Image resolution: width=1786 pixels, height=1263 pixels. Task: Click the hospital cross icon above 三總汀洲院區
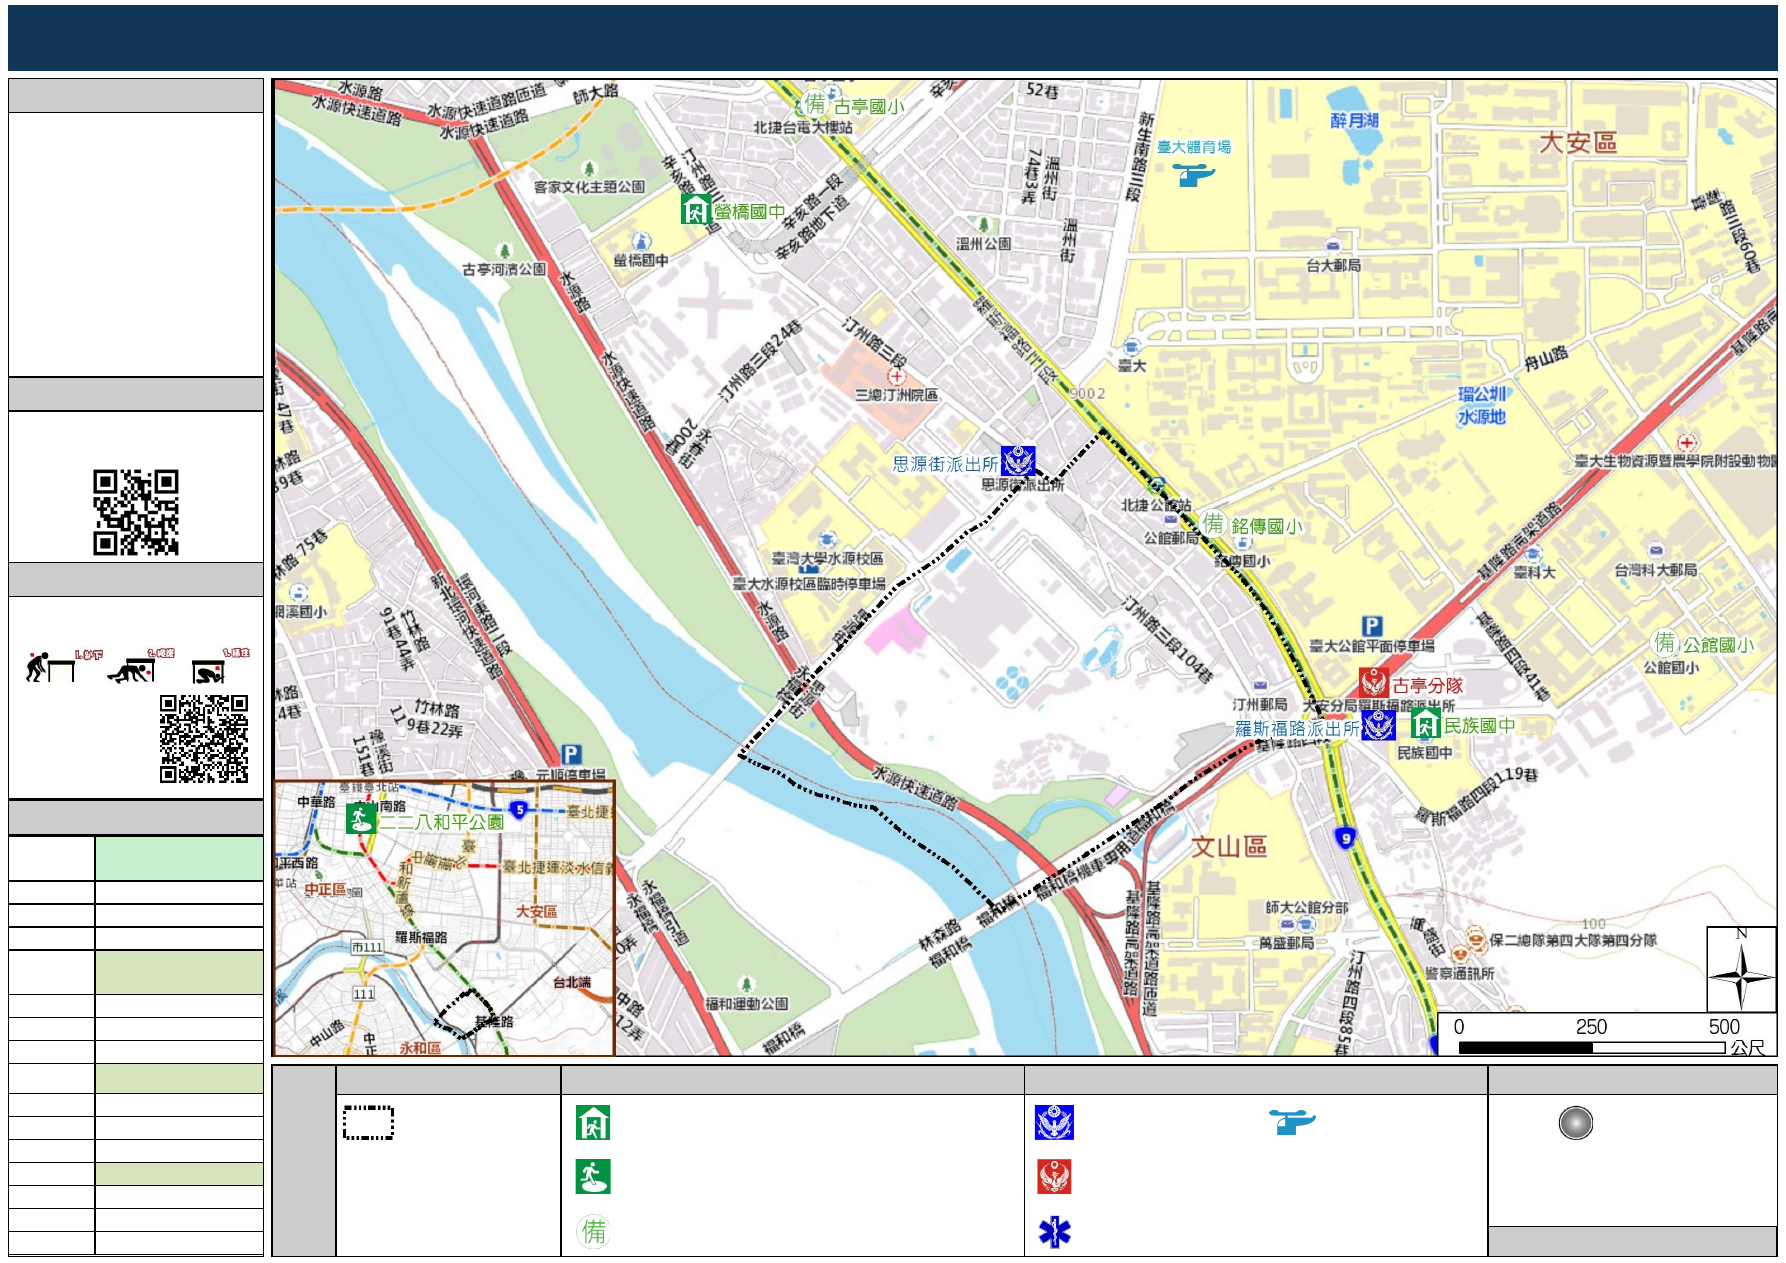(x=896, y=377)
